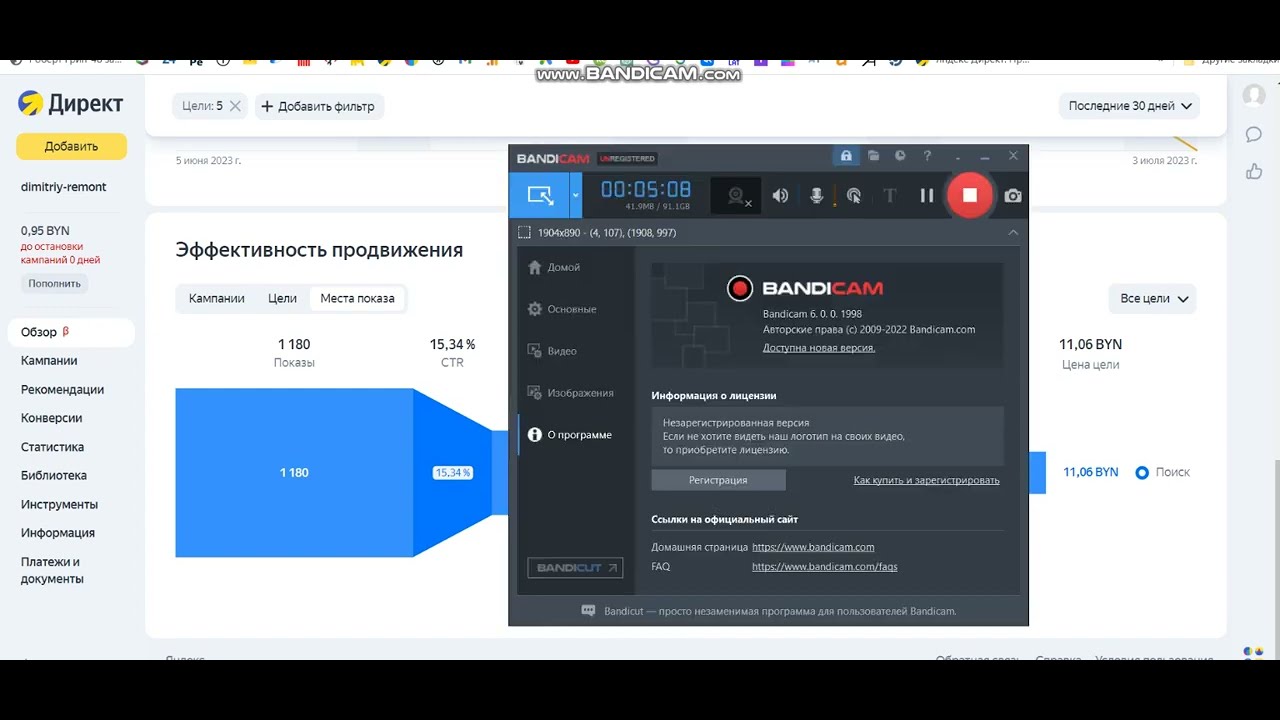Toggle the webcam overlay icon in Bandicam
1280x720 pixels.
737,196
